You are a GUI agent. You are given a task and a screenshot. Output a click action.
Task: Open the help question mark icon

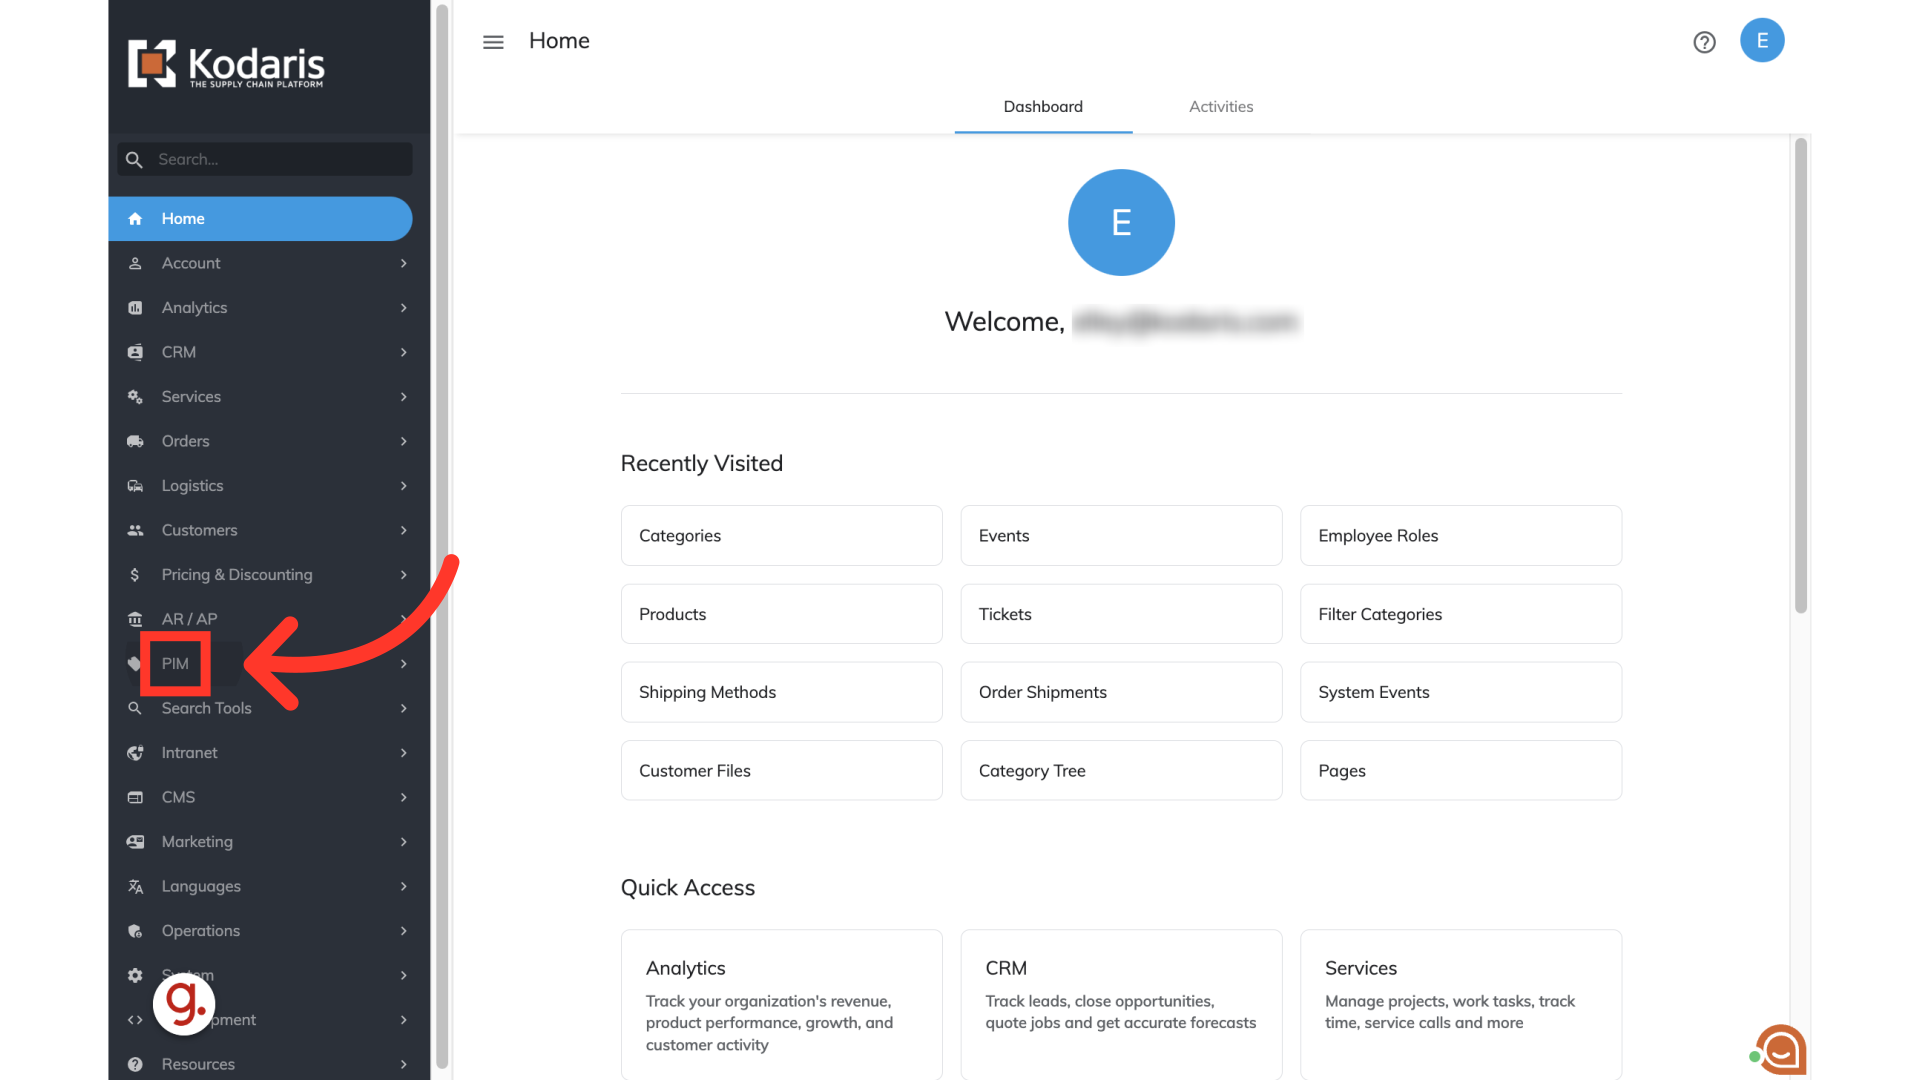(x=1704, y=42)
